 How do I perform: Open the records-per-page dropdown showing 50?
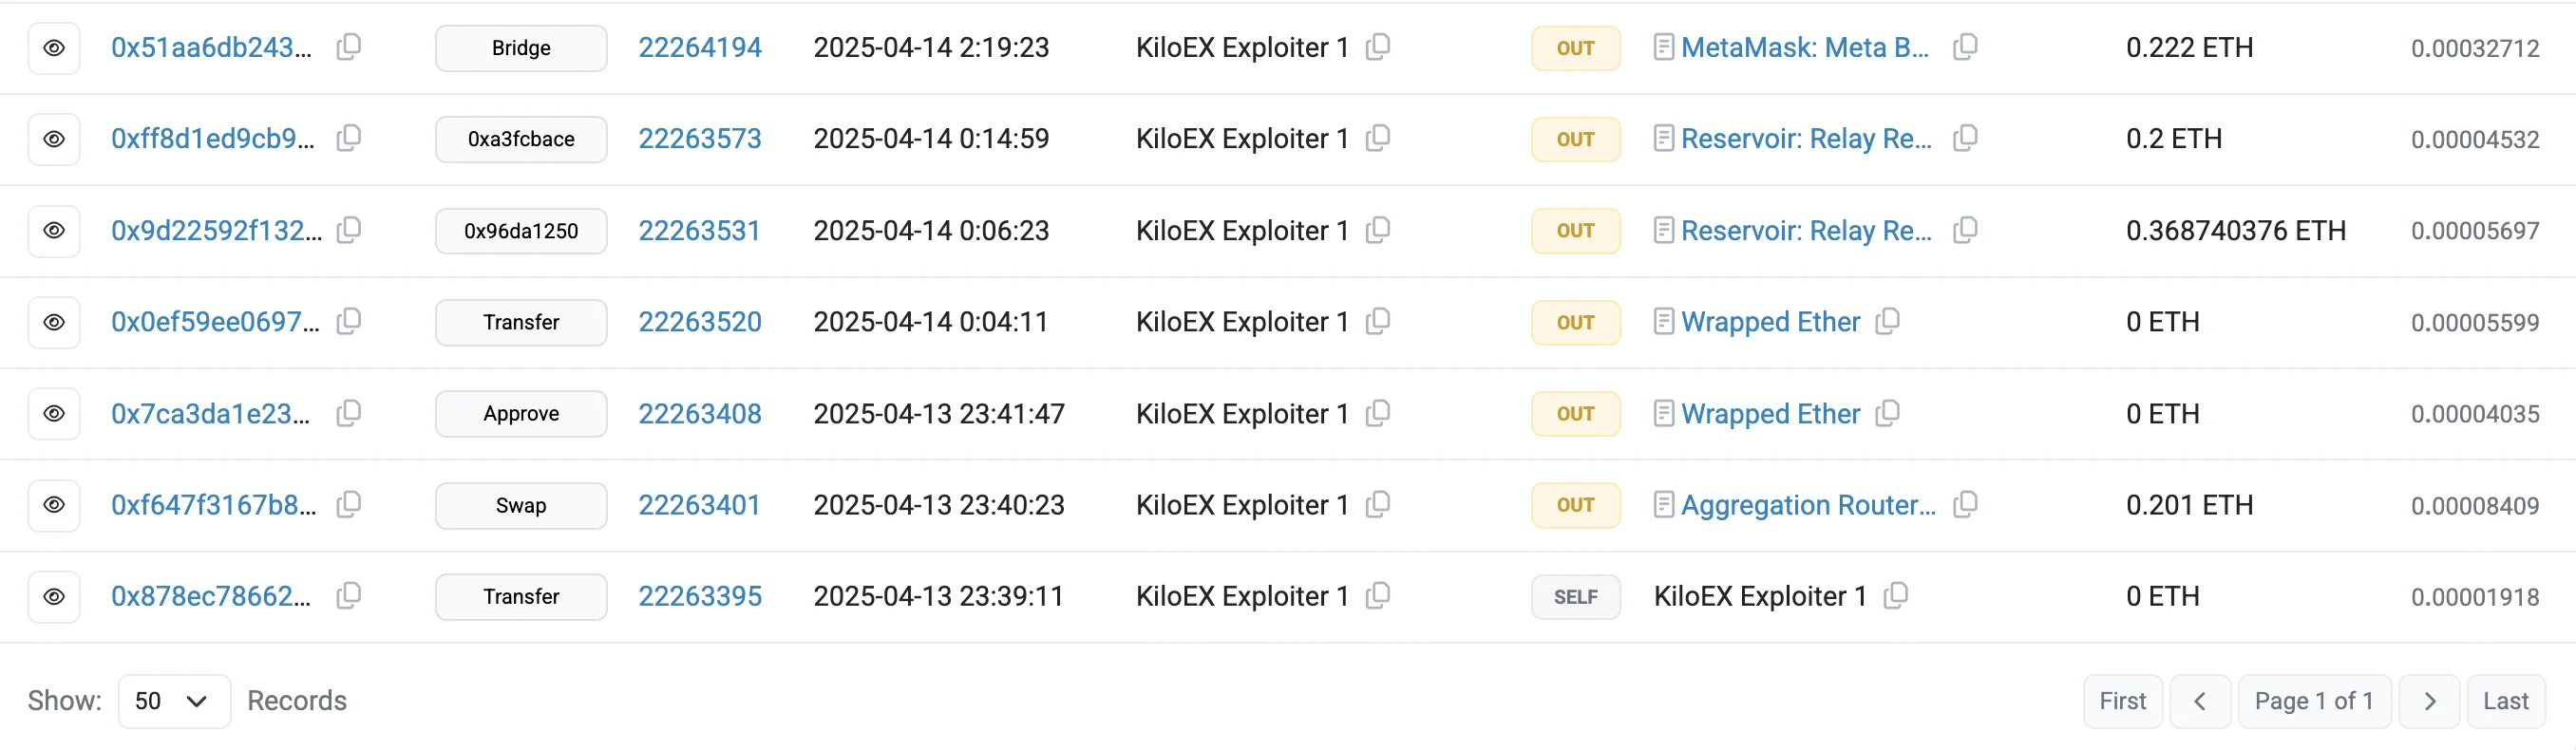[174, 701]
